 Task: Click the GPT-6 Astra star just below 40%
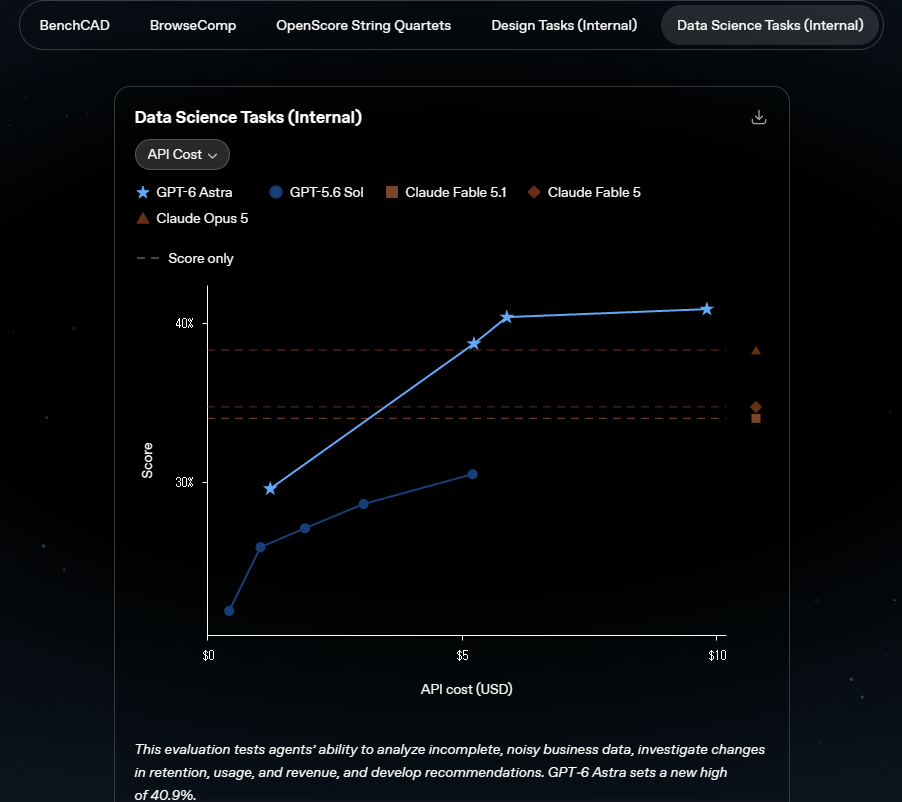click(x=473, y=343)
